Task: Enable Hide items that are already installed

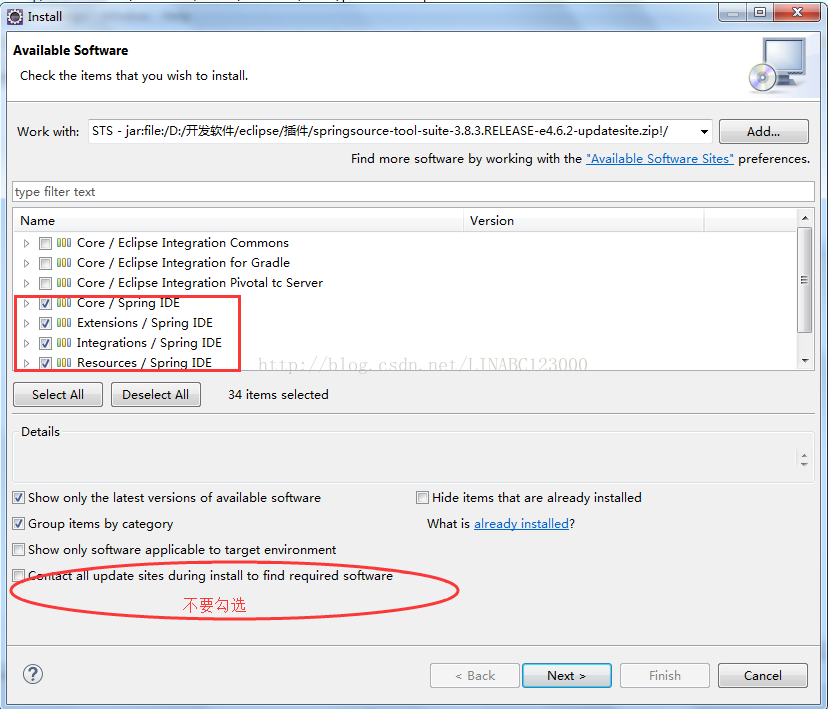Action: pyautogui.click(x=423, y=498)
